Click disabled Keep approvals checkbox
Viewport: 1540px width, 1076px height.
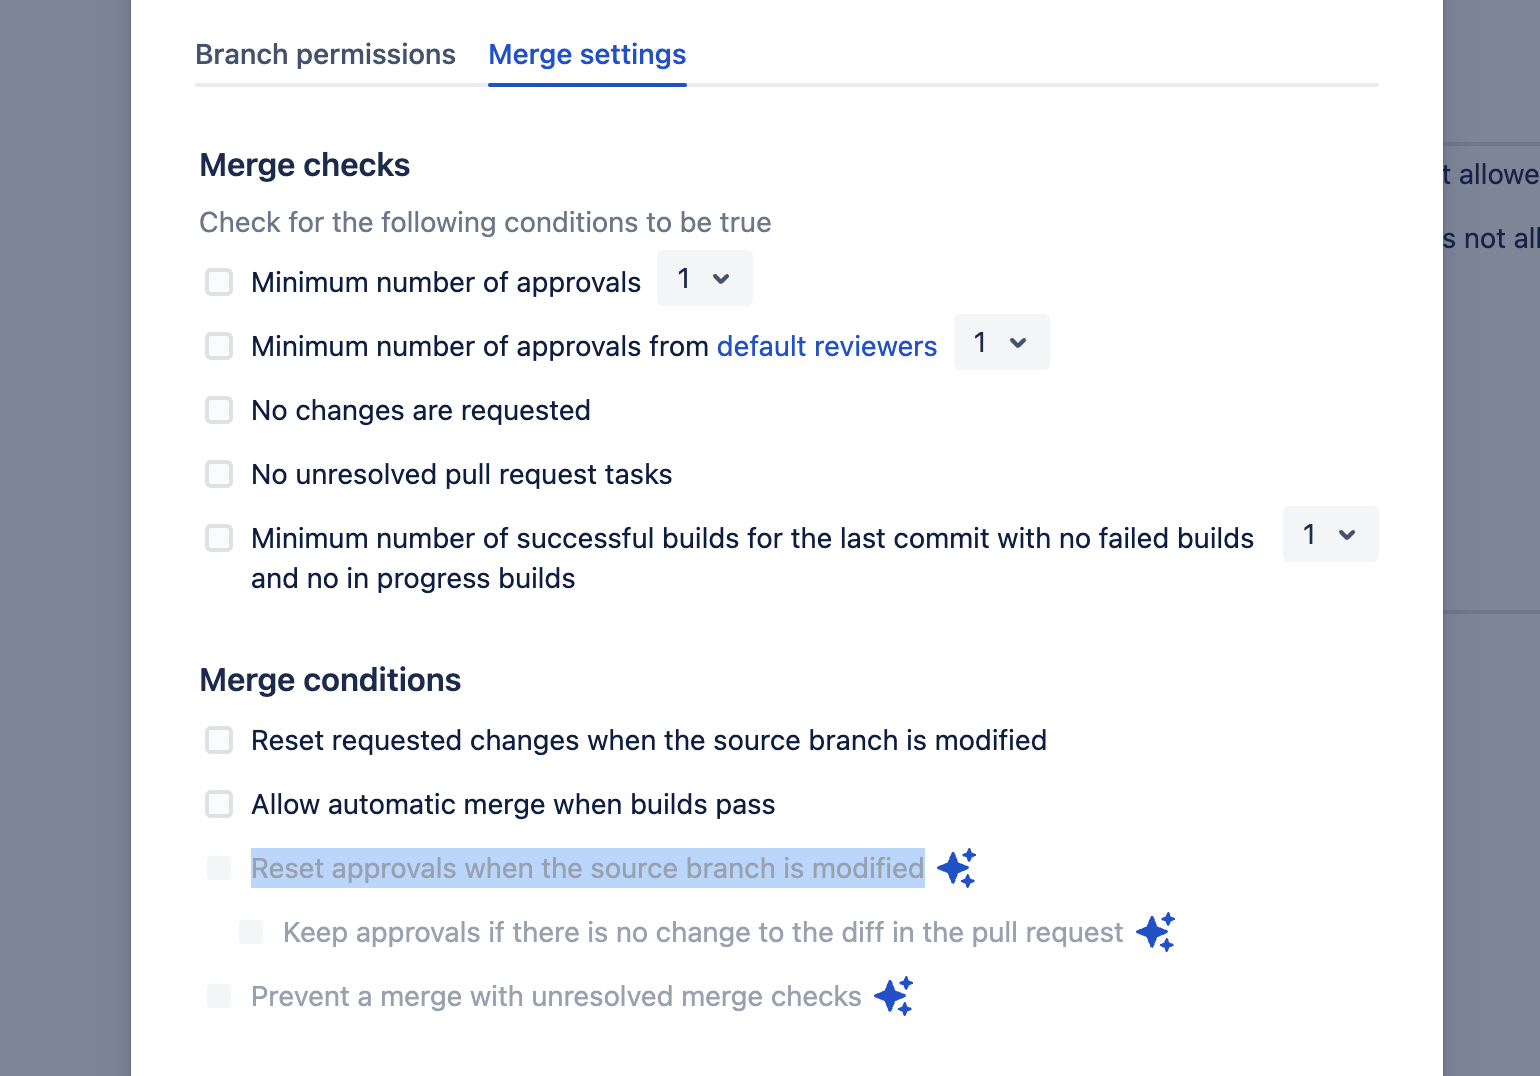click(251, 932)
